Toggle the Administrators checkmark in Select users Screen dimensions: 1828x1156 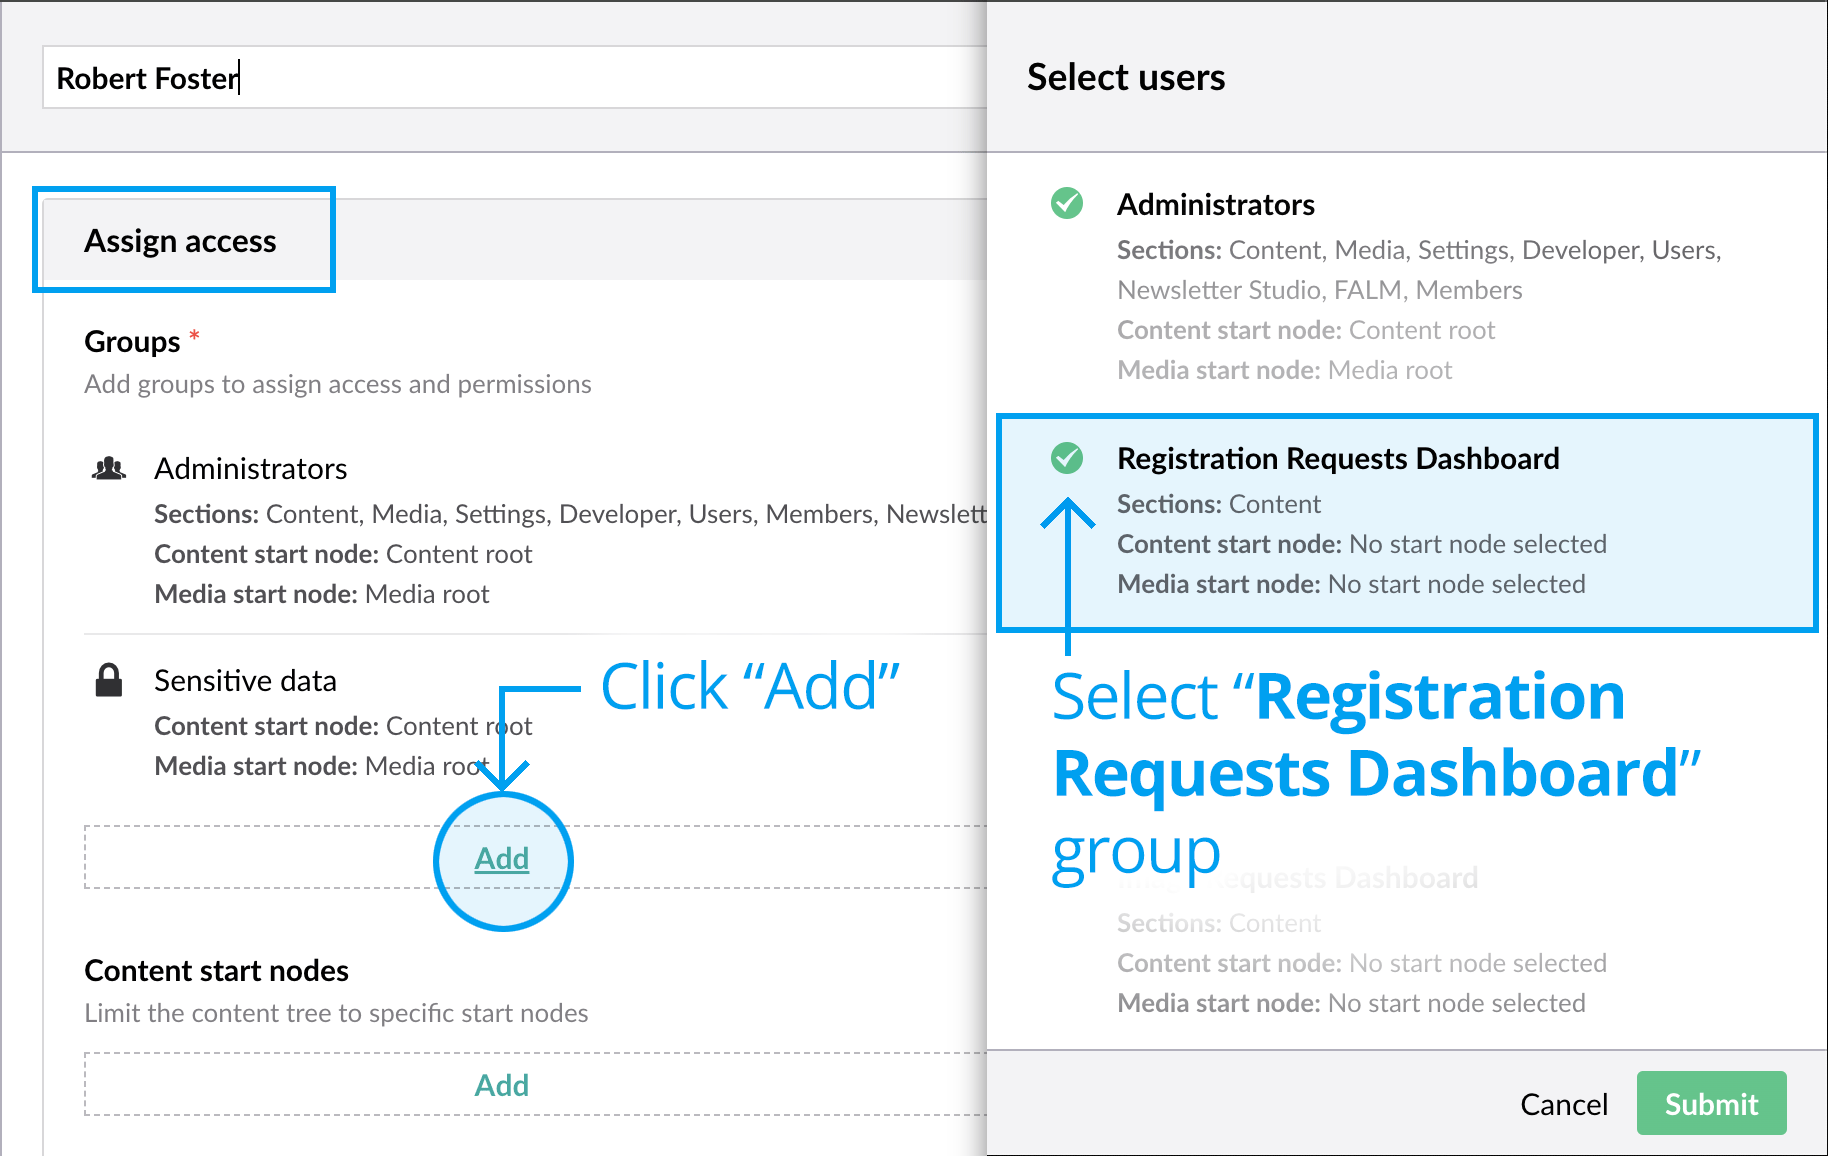point(1067,203)
